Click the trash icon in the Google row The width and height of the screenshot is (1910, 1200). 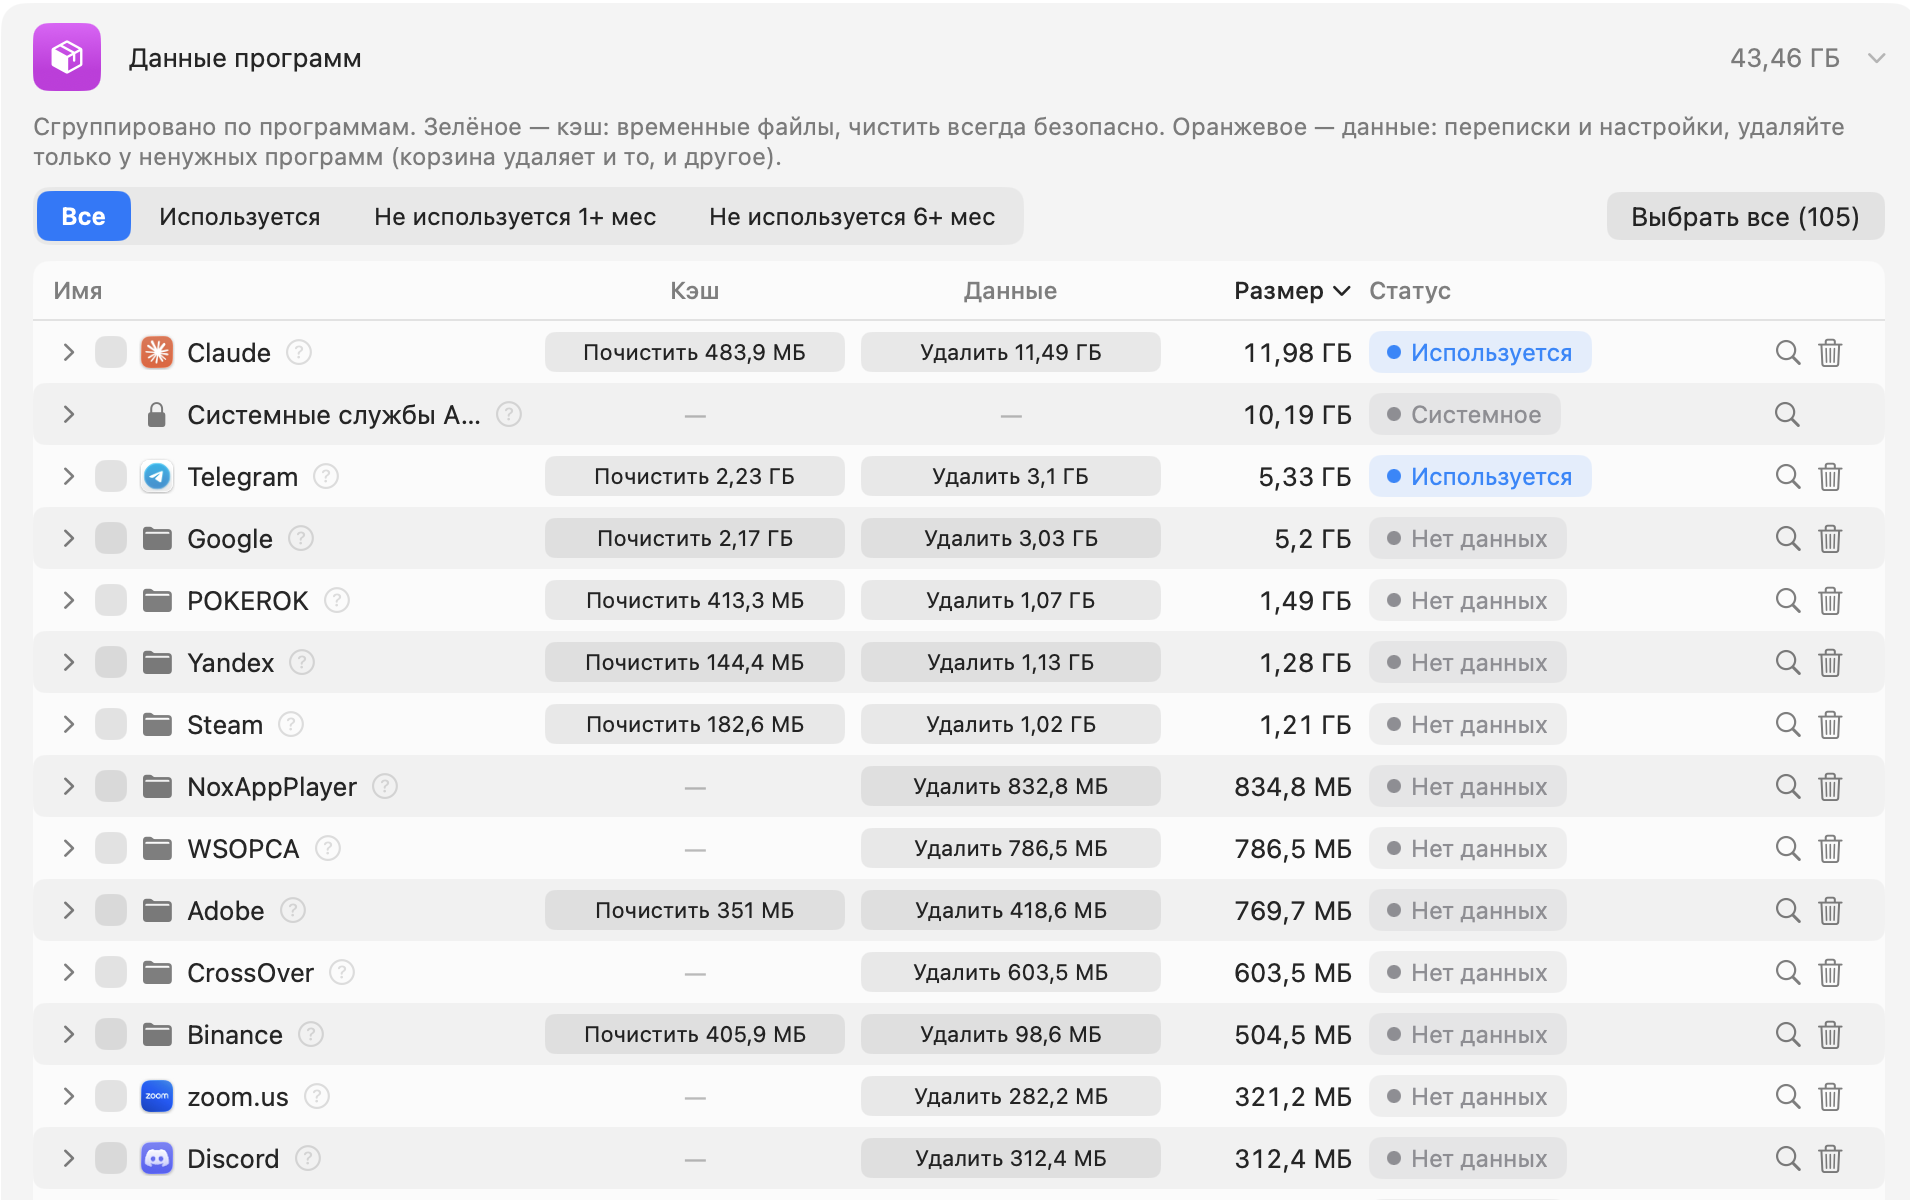click(x=1830, y=539)
